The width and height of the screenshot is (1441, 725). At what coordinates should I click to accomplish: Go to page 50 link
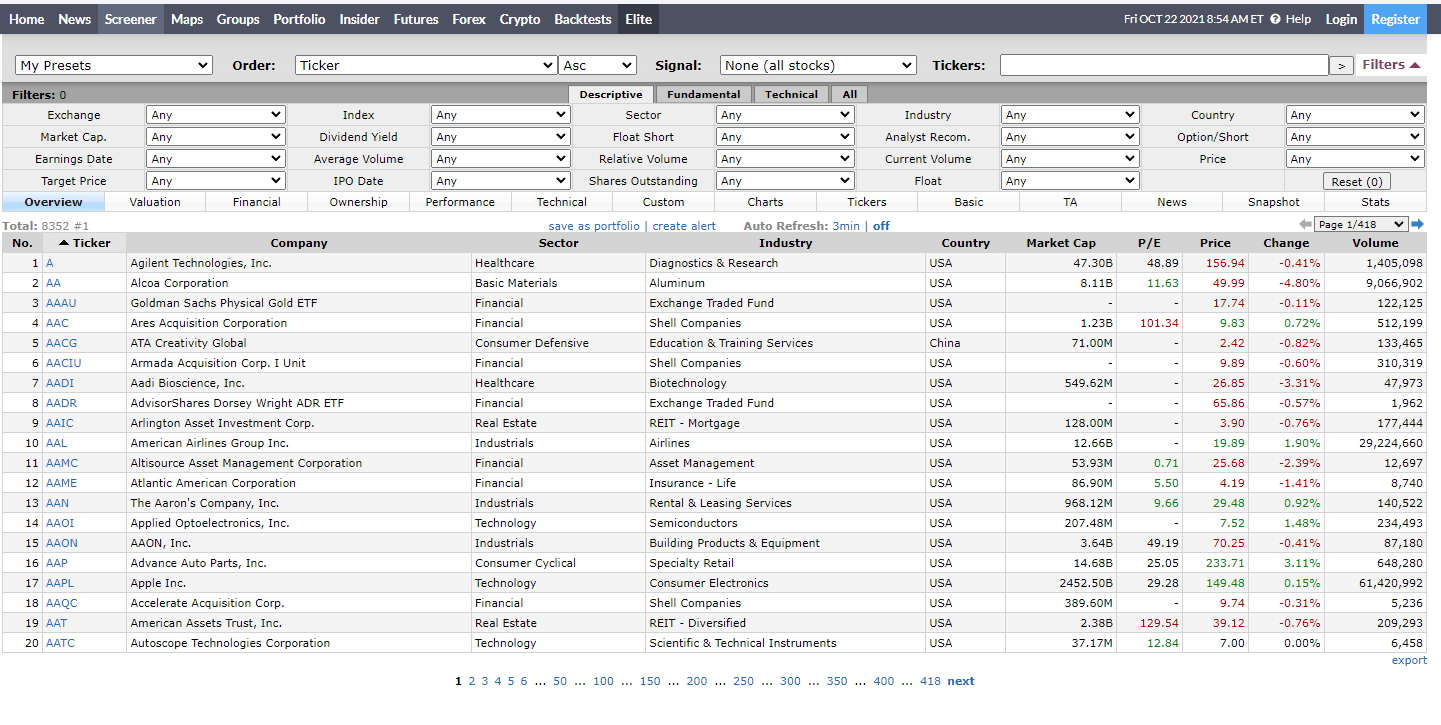click(x=560, y=681)
